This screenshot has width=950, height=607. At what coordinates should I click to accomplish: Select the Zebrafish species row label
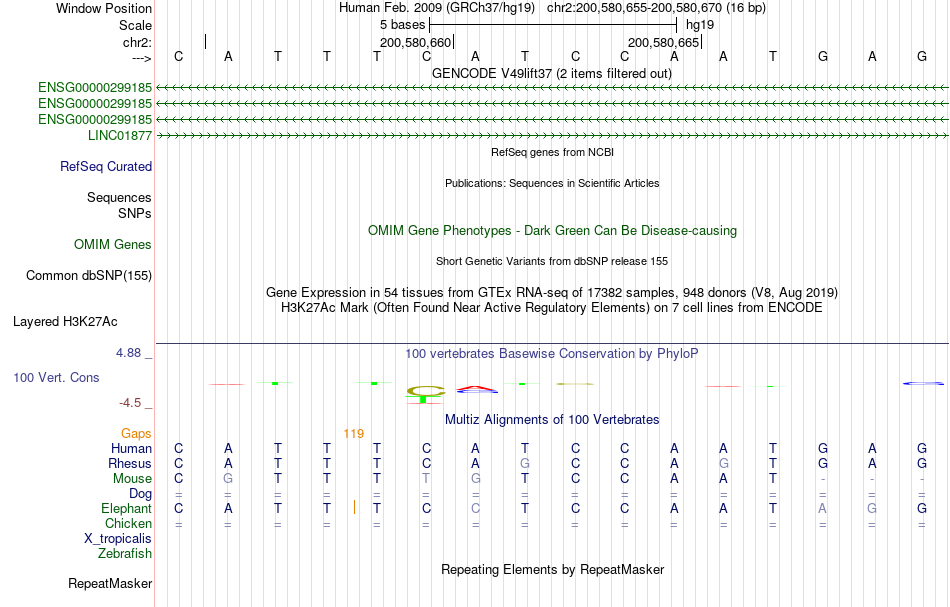point(125,554)
